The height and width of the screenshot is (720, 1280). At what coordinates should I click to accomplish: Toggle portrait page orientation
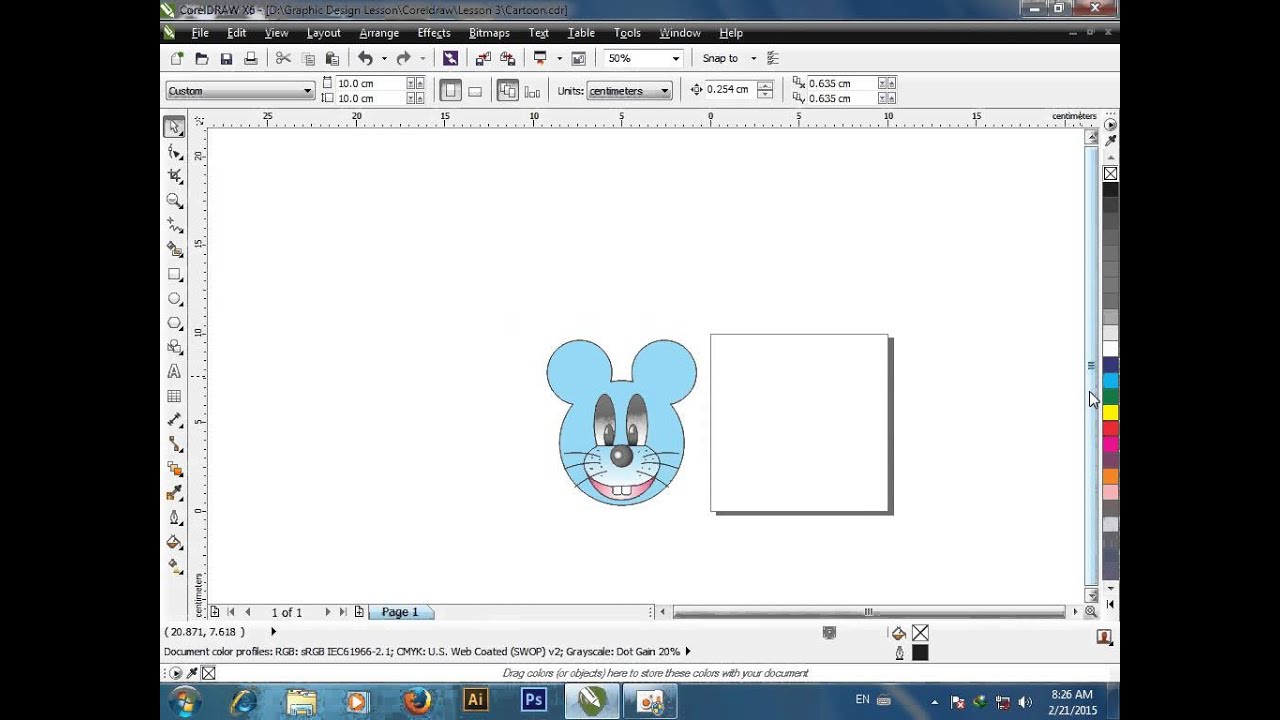[450, 91]
